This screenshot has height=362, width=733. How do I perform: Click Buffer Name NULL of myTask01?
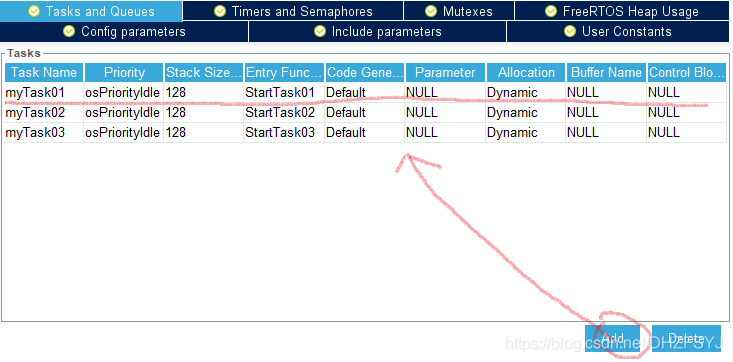[606, 93]
